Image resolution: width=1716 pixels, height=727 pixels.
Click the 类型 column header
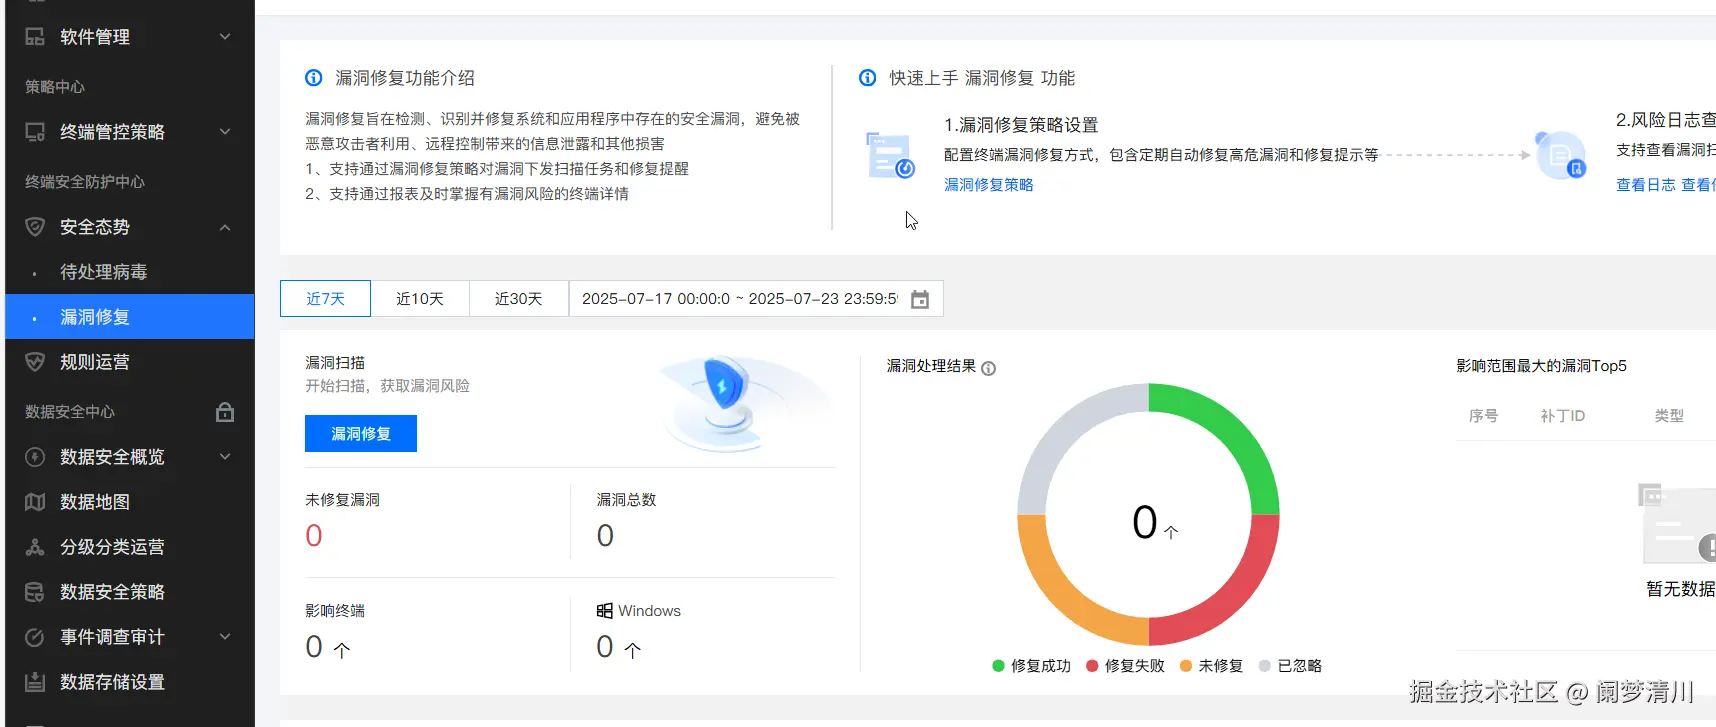tap(1669, 416)
